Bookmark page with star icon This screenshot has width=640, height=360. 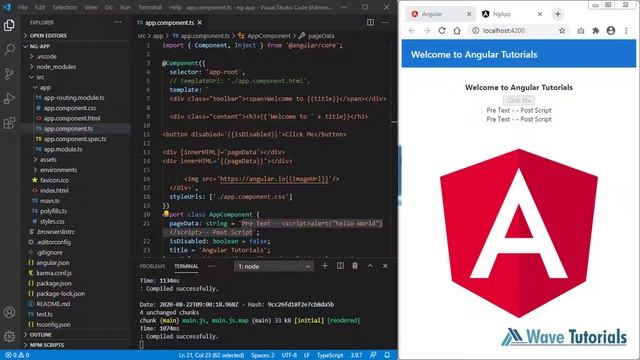pos(562,31)
